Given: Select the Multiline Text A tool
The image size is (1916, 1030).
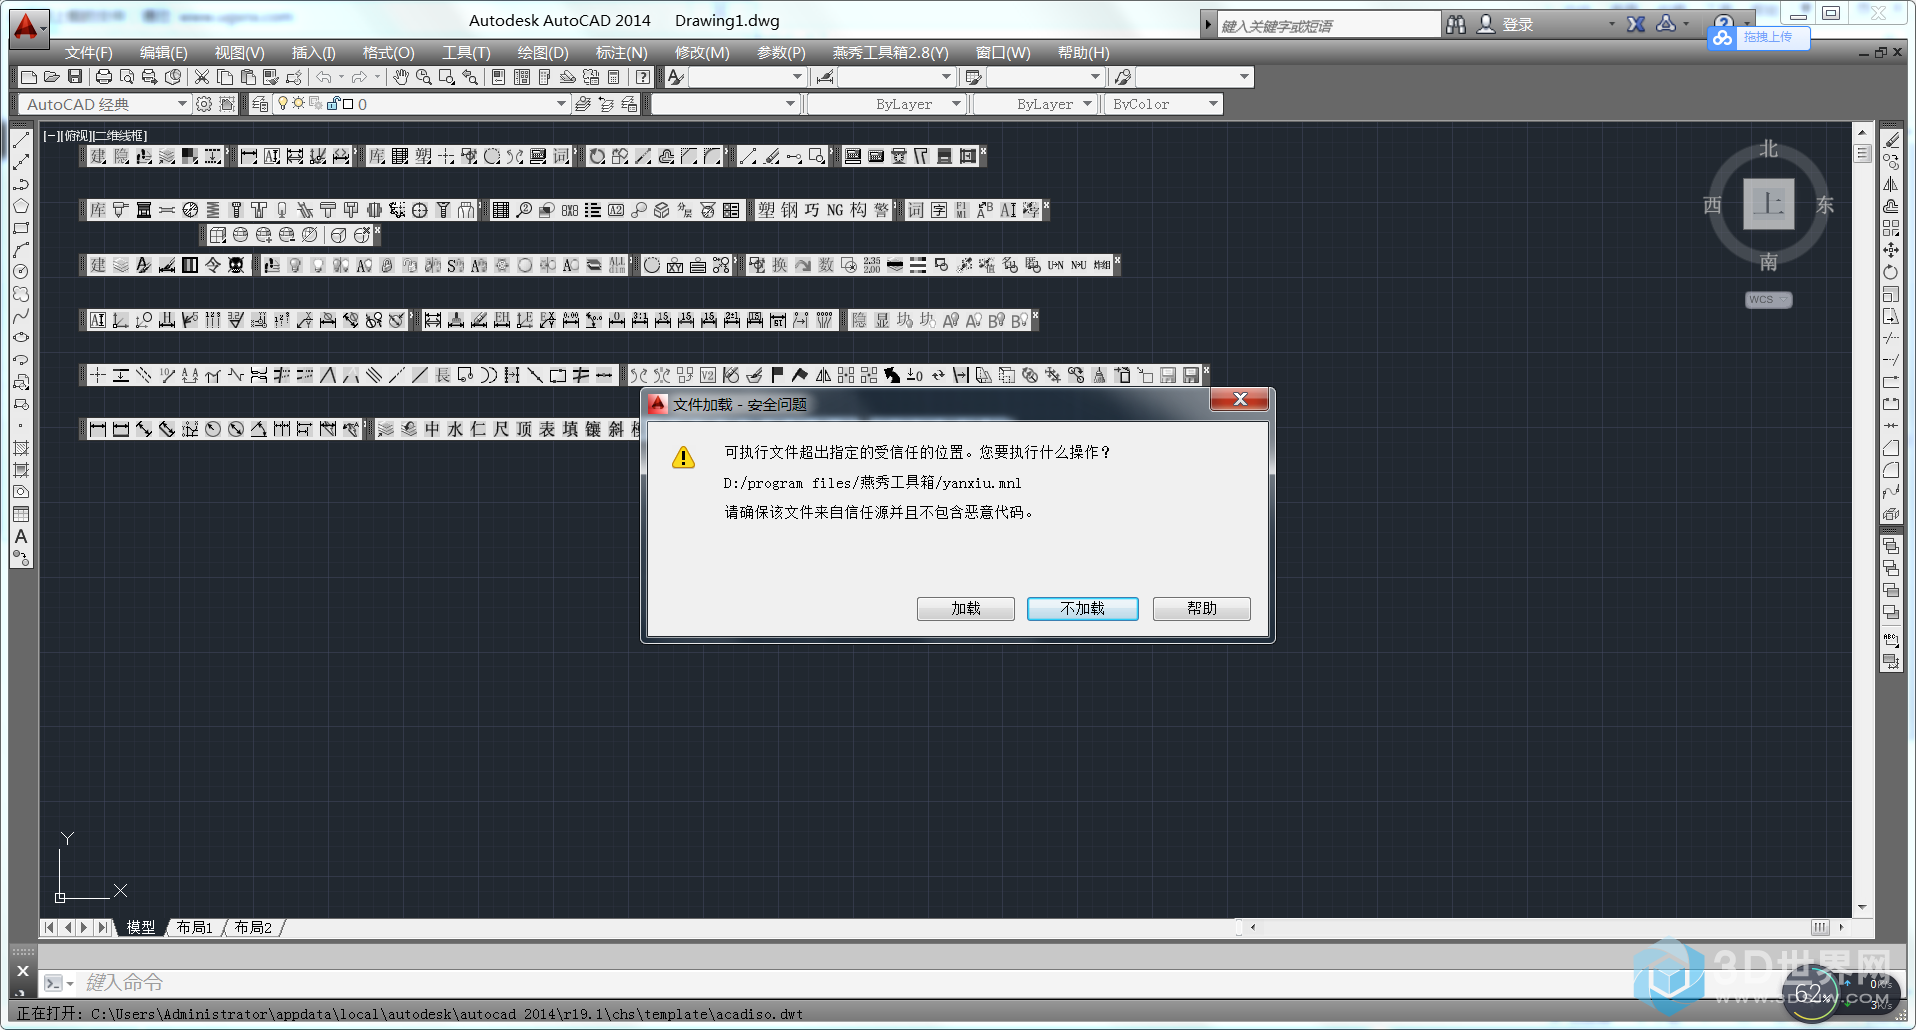Looking at the screenshot, I should 21,536.
